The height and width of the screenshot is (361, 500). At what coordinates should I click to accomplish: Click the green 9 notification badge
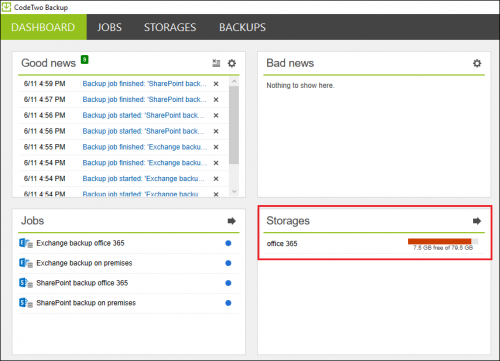pos(85,60)
